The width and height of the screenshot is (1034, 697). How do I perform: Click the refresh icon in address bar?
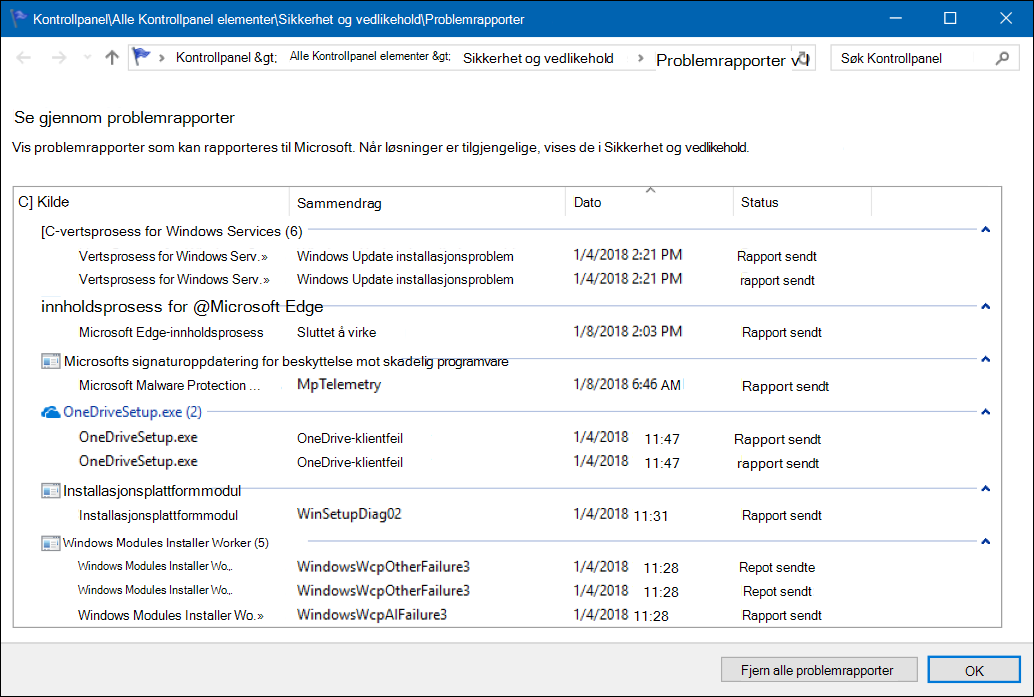[x=803, y=58]
